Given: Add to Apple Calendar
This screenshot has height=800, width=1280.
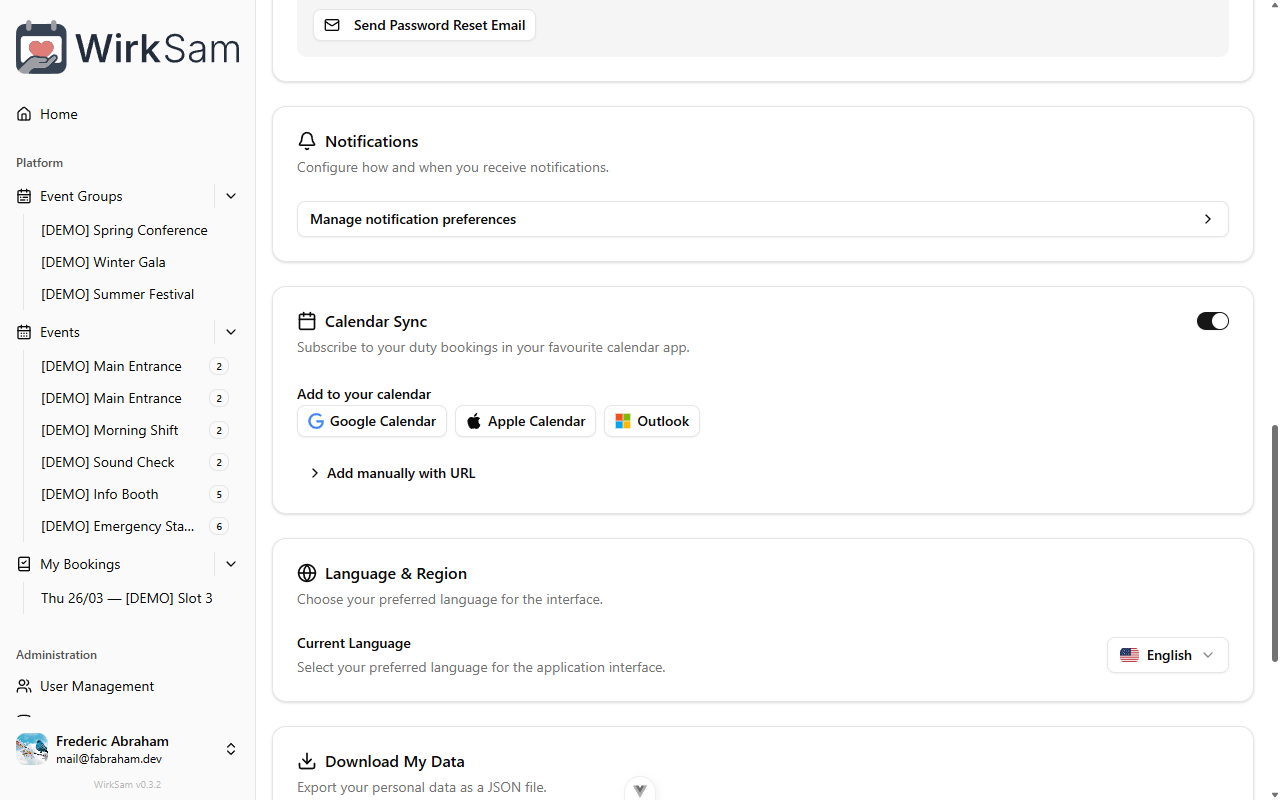Looking at the screenshot, I should tap(525, 421).
